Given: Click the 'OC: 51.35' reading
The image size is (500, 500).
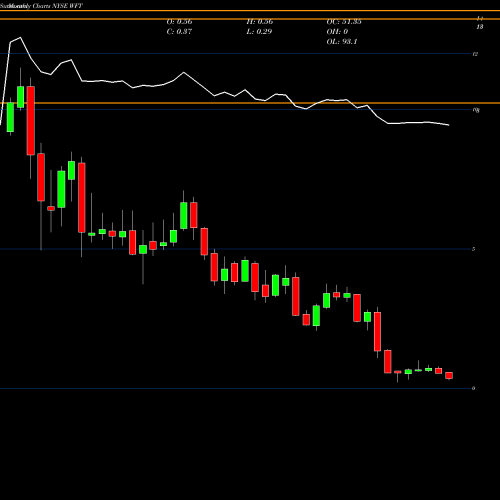Looking at the screenshot, I should [x=344, y=22].
